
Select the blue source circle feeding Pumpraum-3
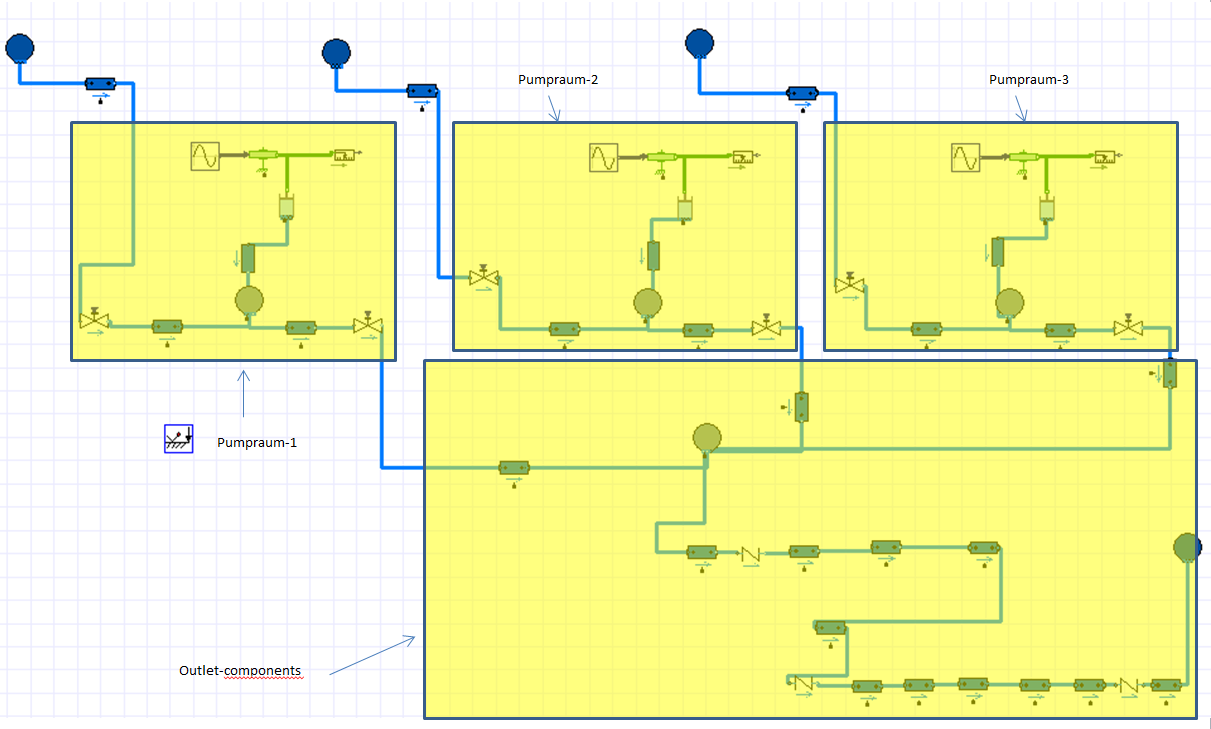[700, 42]
